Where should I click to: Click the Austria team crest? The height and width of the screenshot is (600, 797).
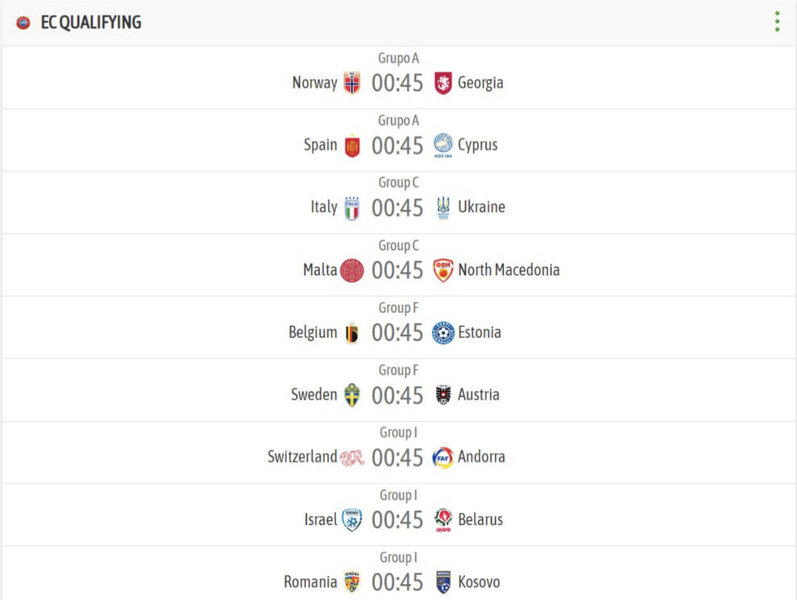pyautogui.click(x=443, y=395)
